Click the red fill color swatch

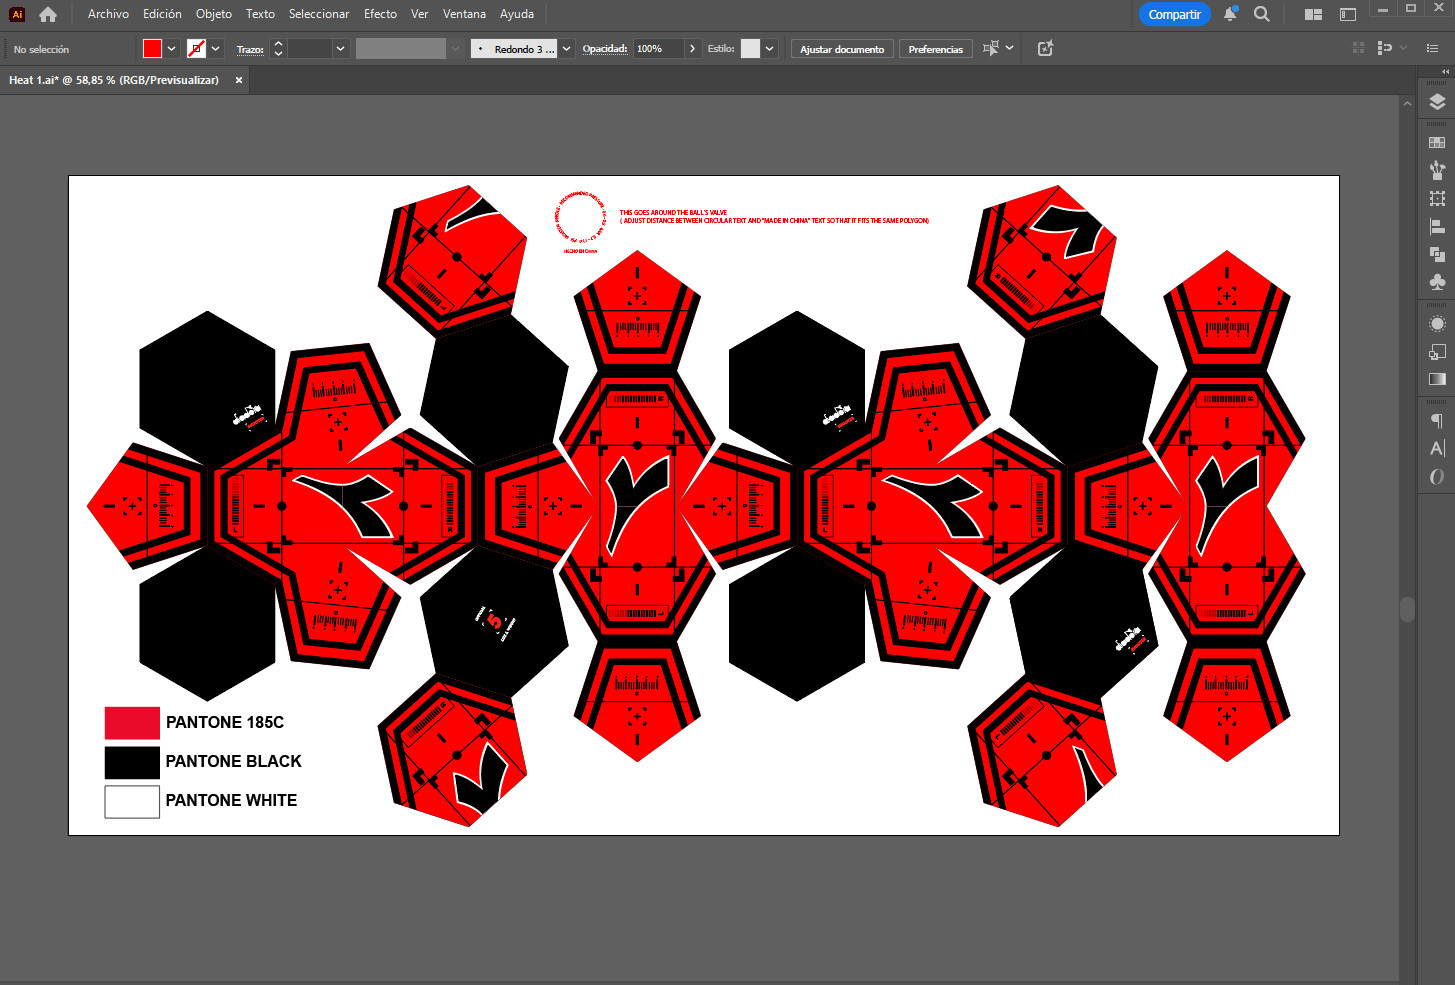tap(152, 48)
